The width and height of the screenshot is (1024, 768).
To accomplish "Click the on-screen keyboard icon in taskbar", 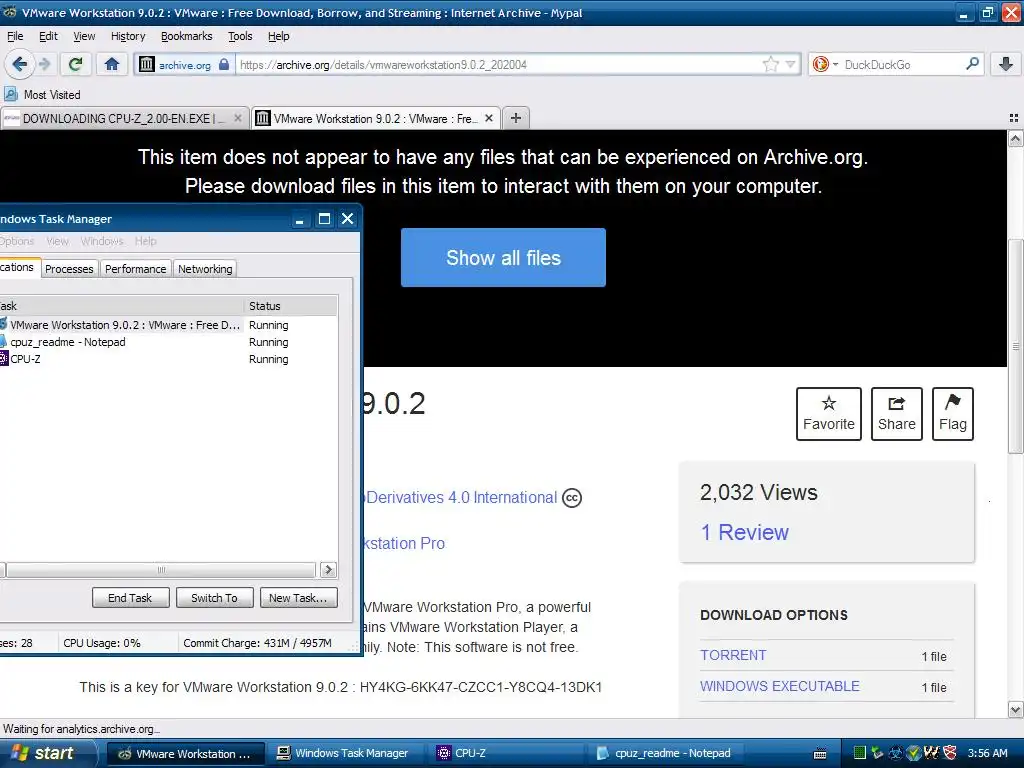I will point(820,754).
